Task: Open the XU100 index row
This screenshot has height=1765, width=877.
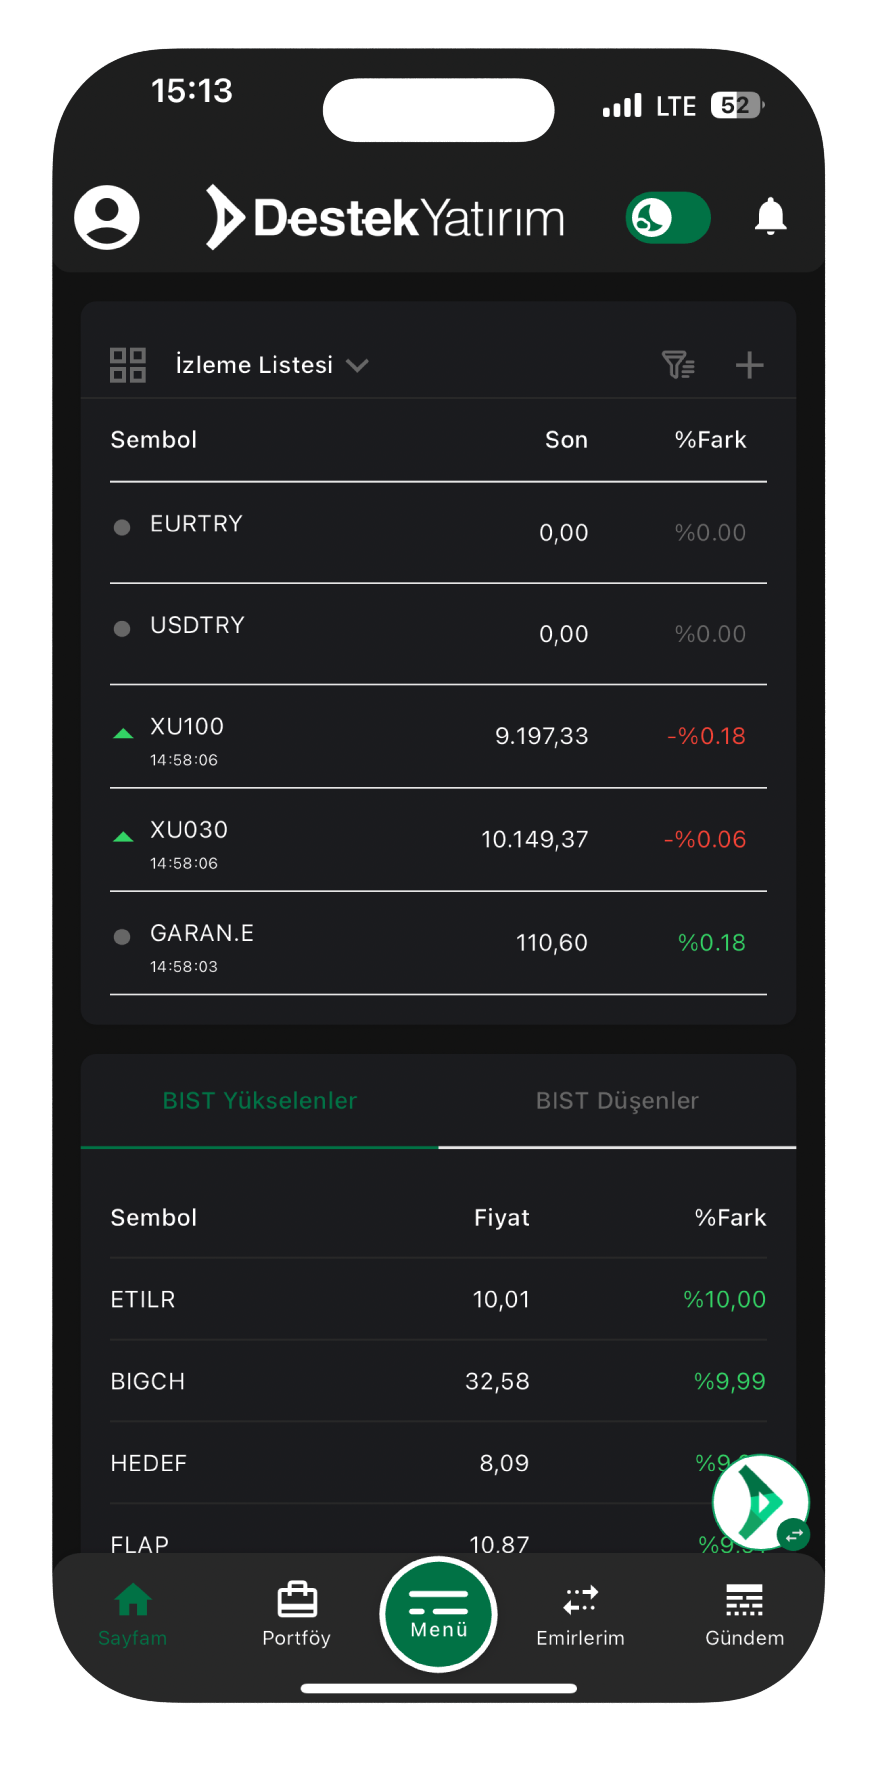Action: coord(438,737)
